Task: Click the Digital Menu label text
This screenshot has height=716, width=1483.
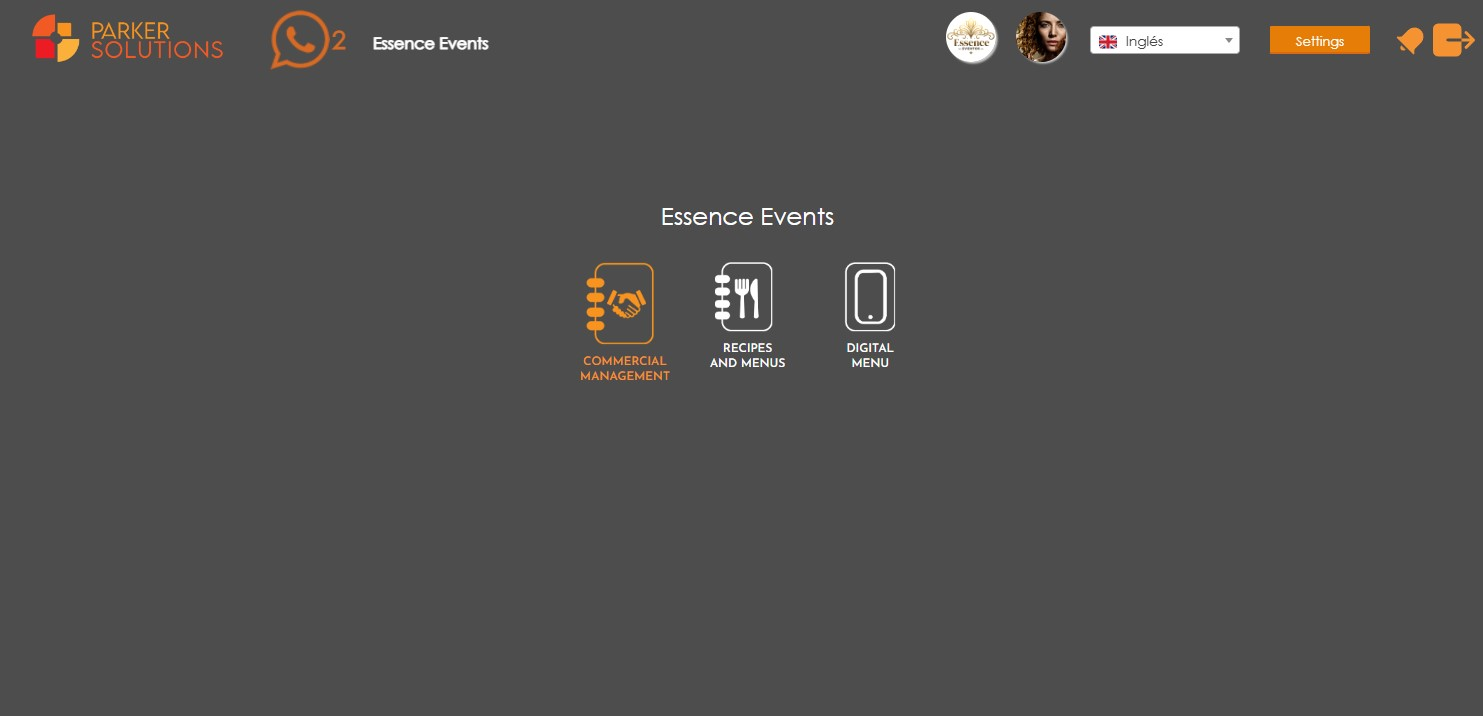Action: (870, 356)
